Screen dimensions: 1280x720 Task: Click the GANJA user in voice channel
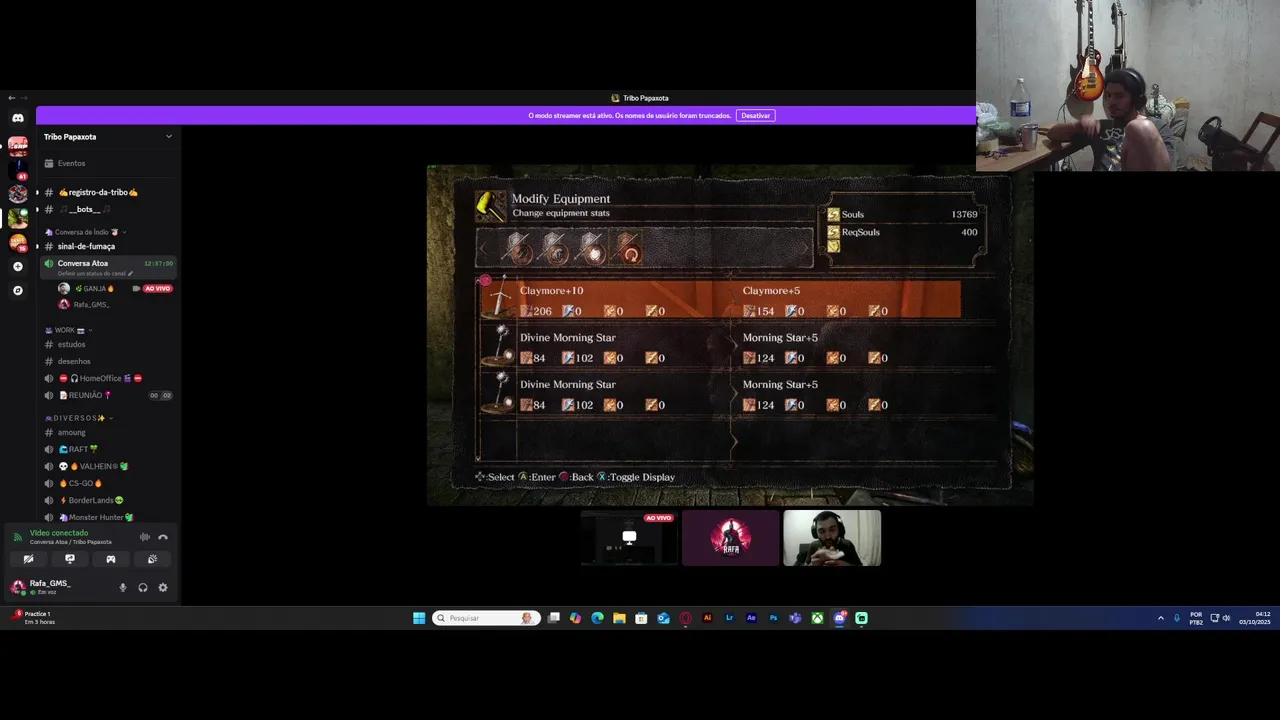[95, 289]
